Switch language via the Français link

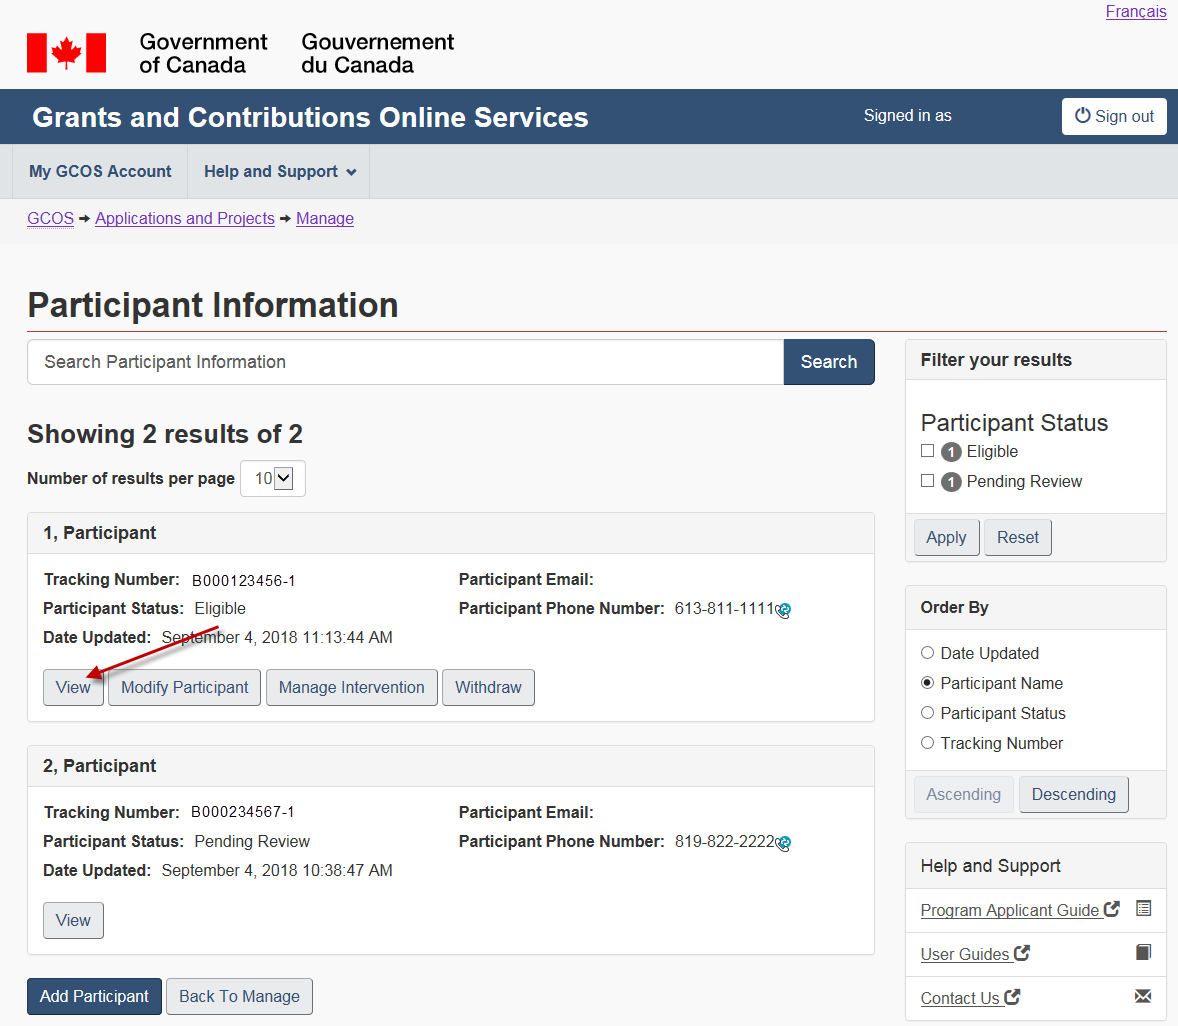tap(1135, 12)
